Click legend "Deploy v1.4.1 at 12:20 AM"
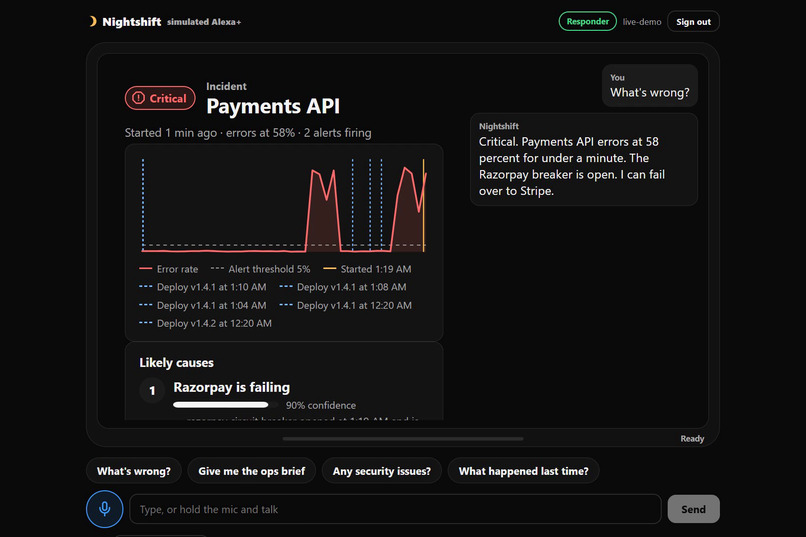Image resolution: width=806 pixels, height=537 pixels. (x=345, y=305)
